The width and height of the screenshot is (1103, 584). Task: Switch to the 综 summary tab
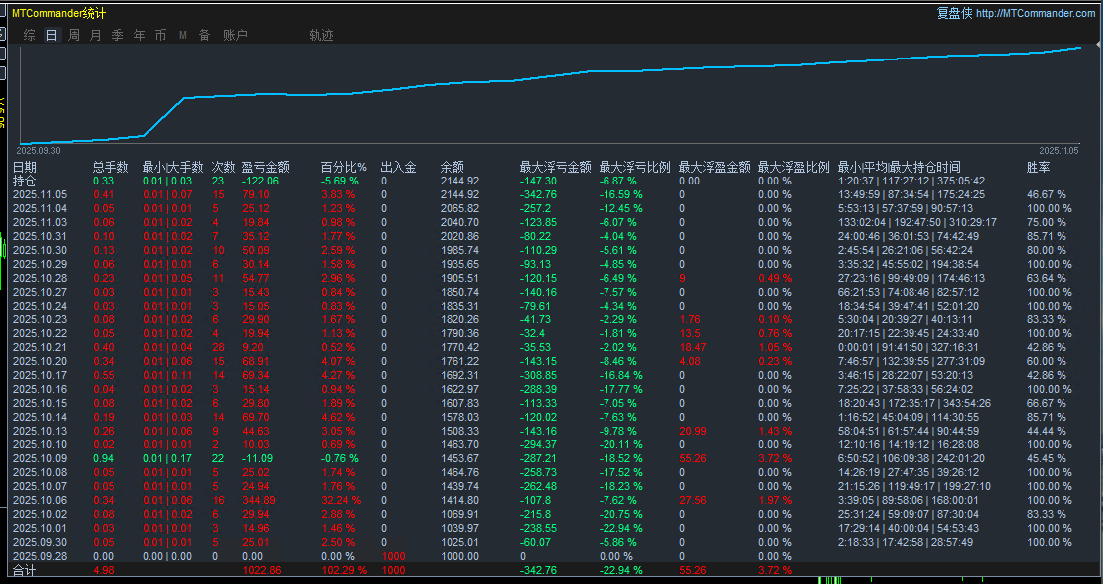click(29, 35)
